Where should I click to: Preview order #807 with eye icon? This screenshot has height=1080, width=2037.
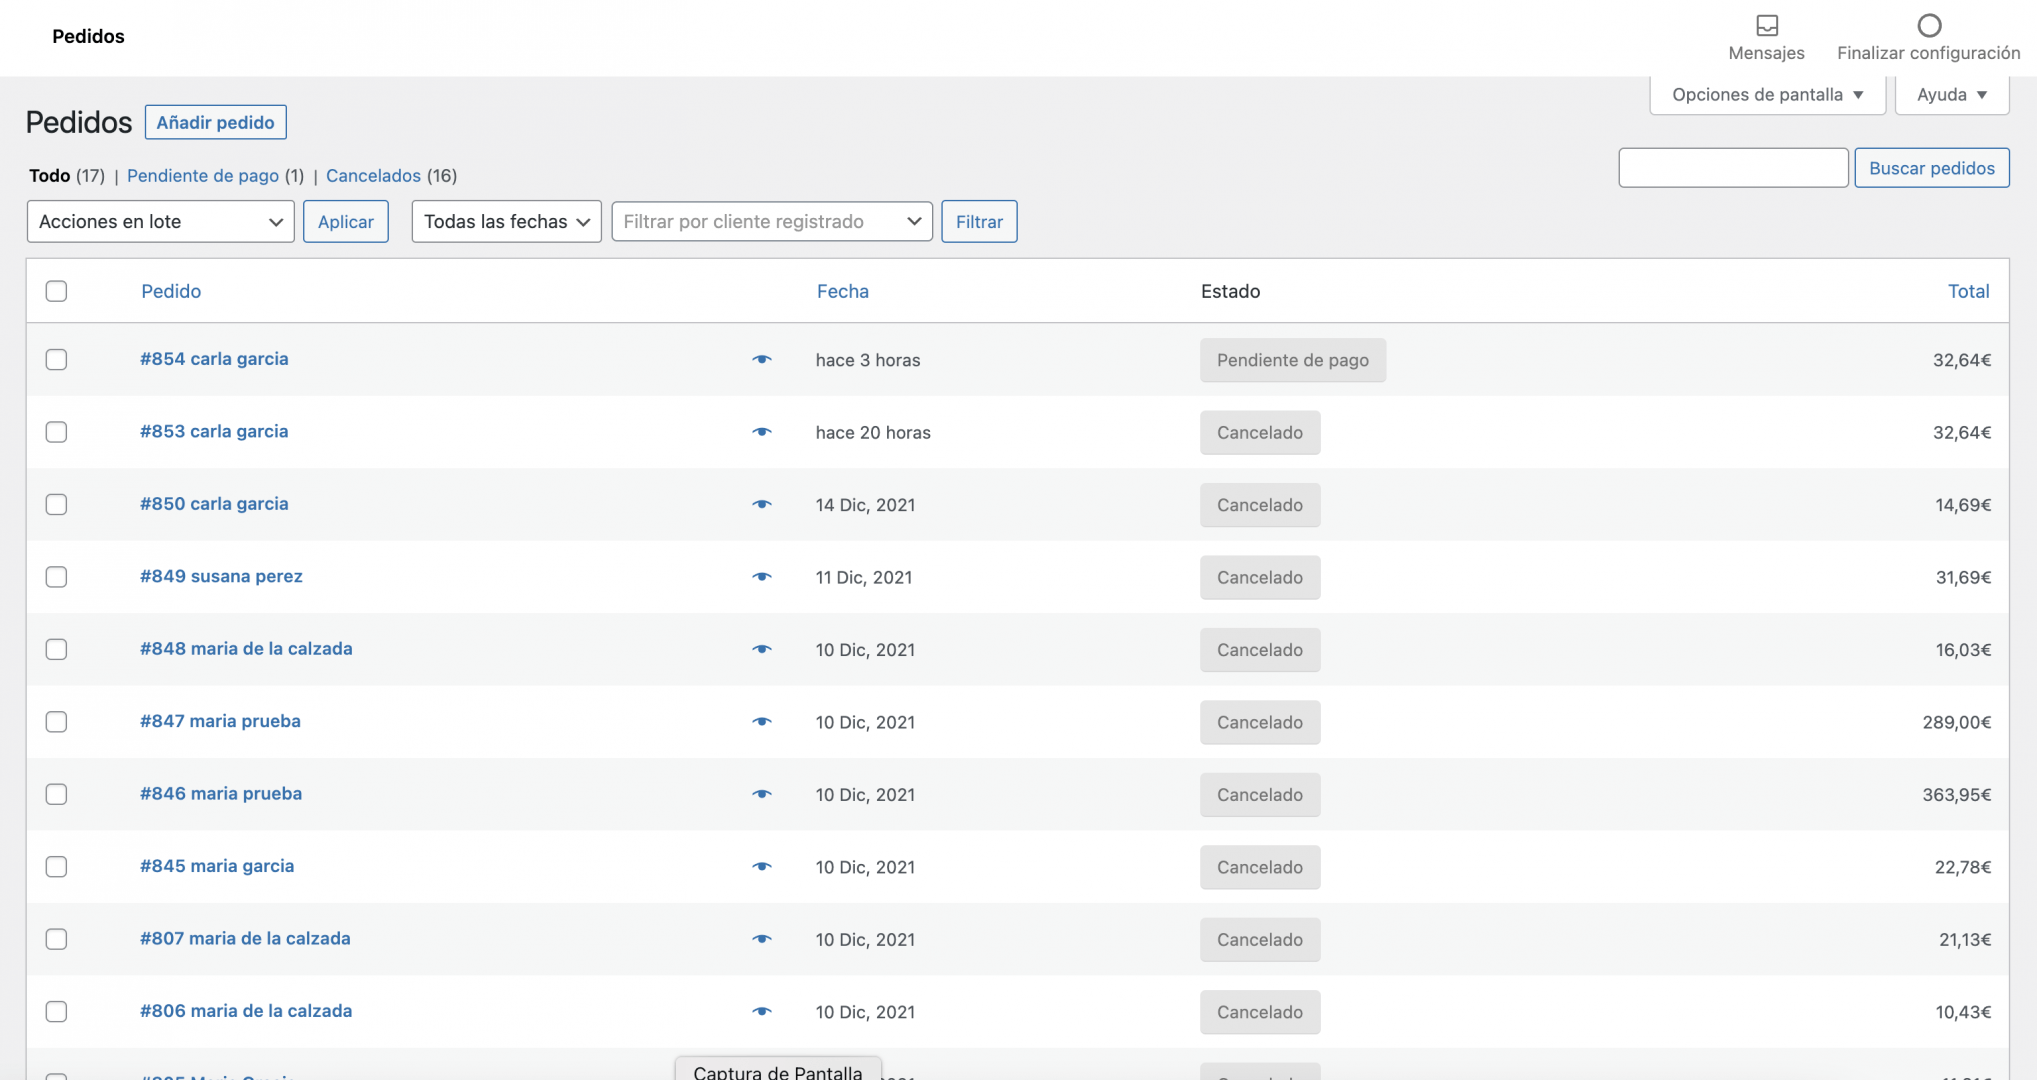[762, 940]
